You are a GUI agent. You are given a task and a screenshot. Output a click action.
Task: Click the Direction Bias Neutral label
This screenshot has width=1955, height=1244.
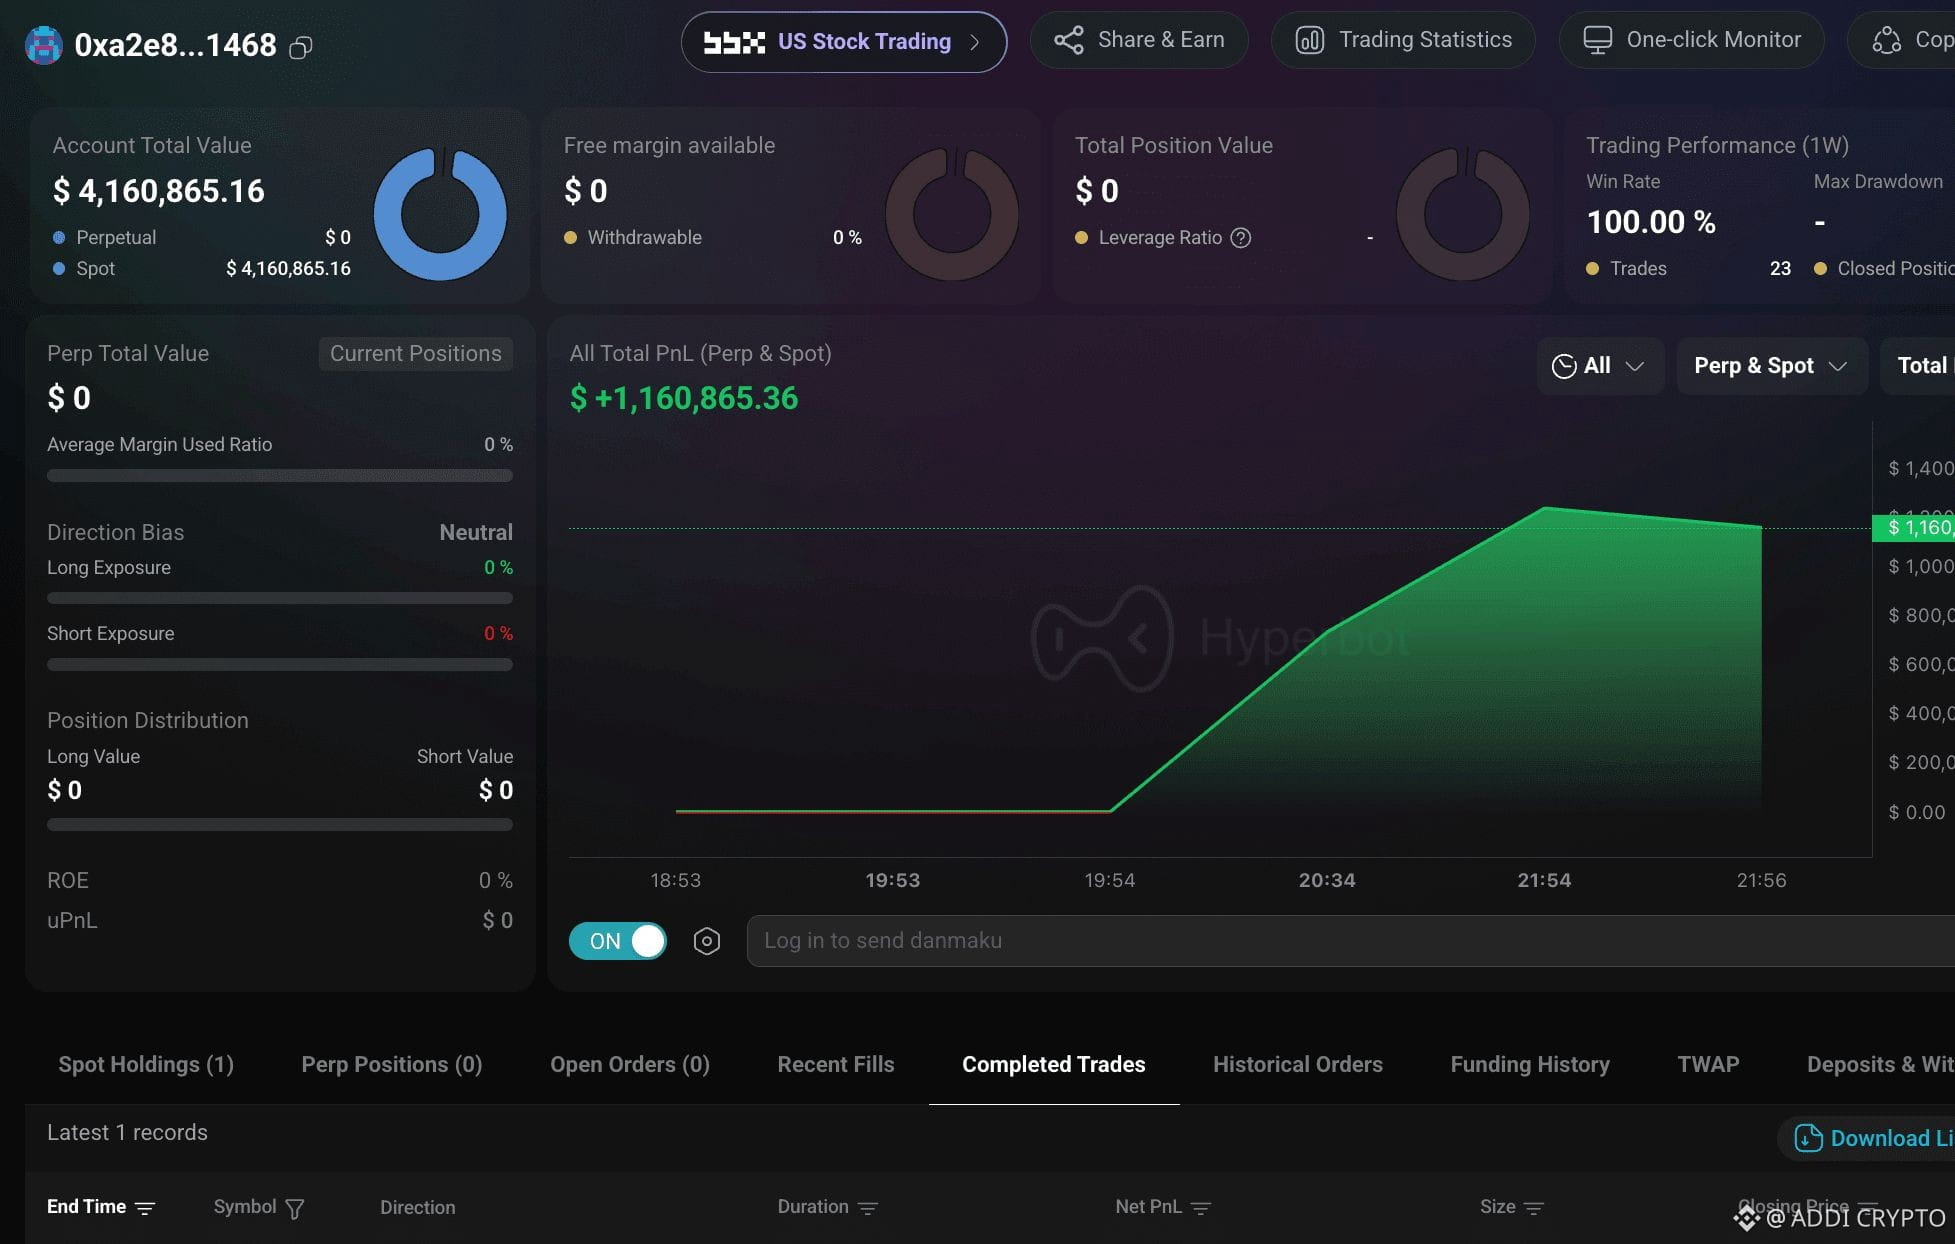click(476, 533)
